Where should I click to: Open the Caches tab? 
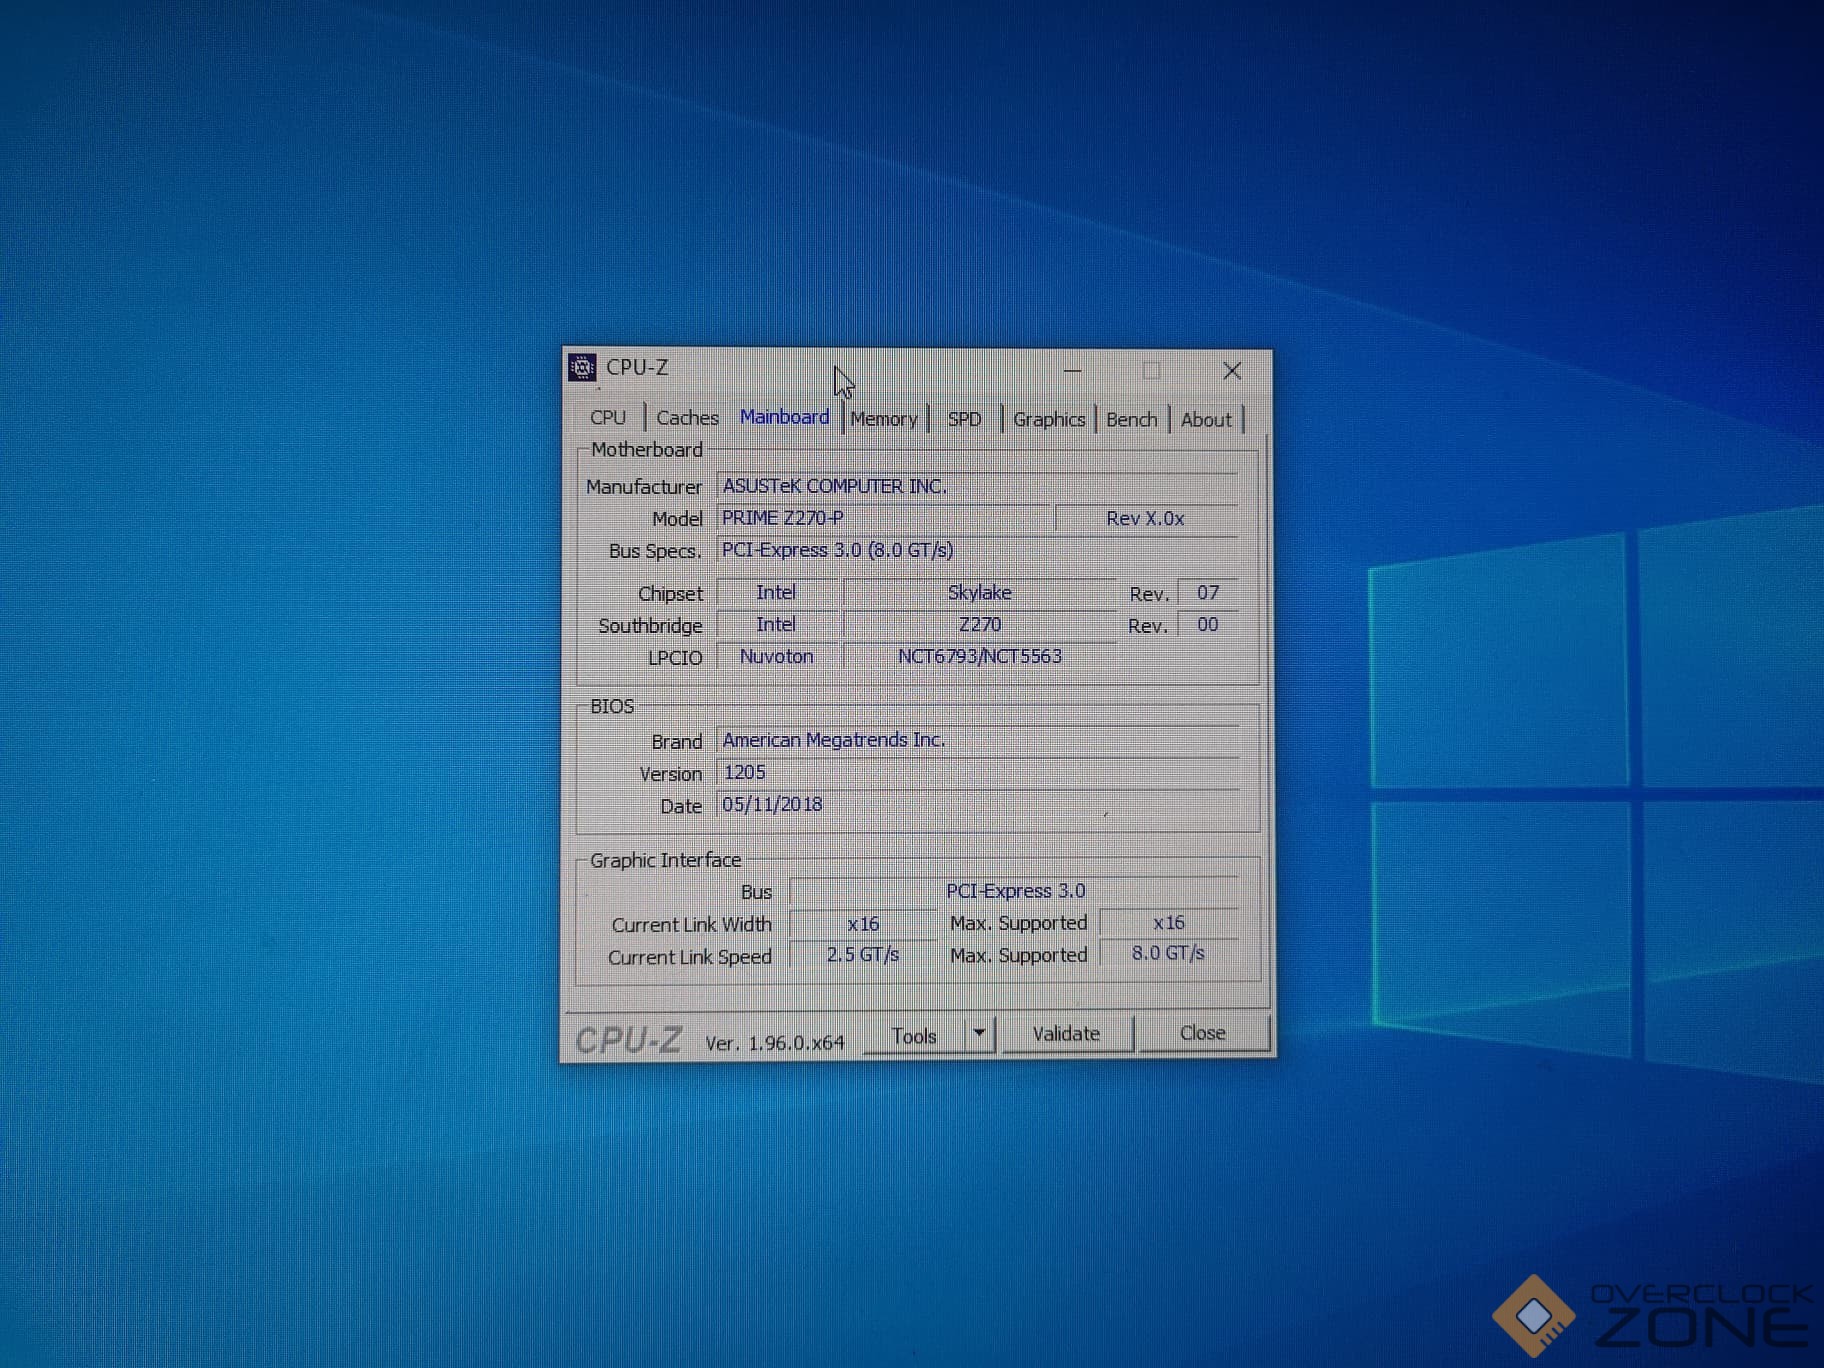point(687,418)
